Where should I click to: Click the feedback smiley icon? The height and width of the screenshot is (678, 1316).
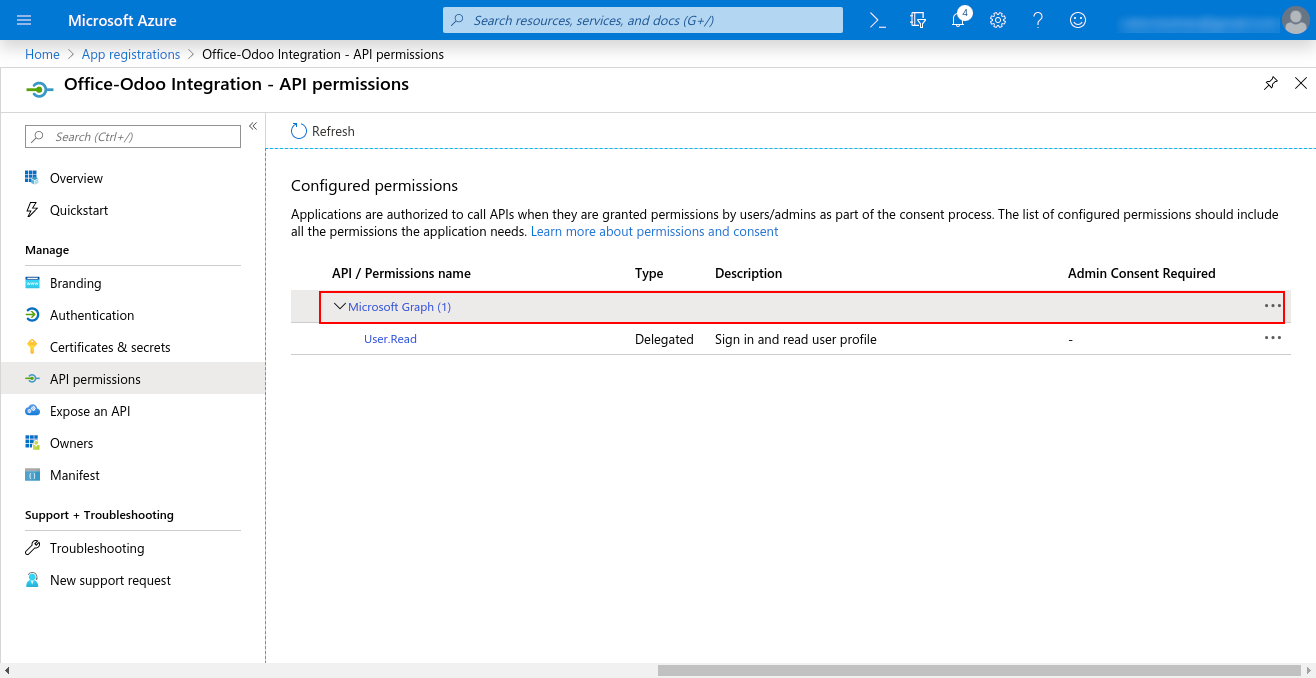(1077, 20)
